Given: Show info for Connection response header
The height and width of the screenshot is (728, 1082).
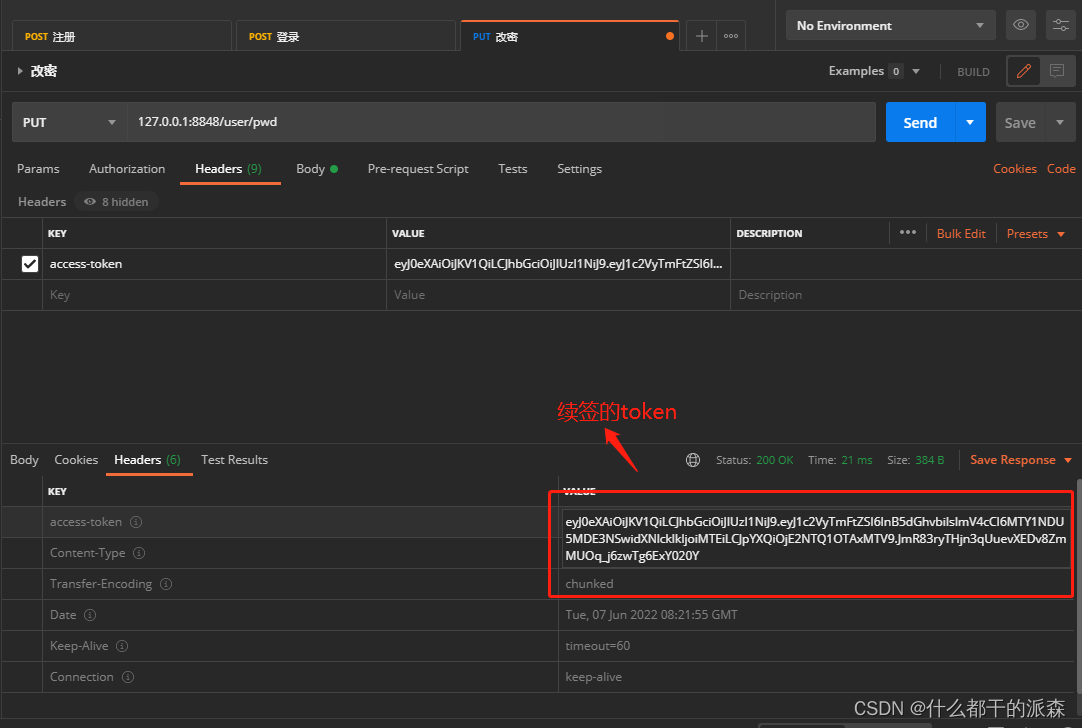Looking at the screenshot, I should 128,677.
